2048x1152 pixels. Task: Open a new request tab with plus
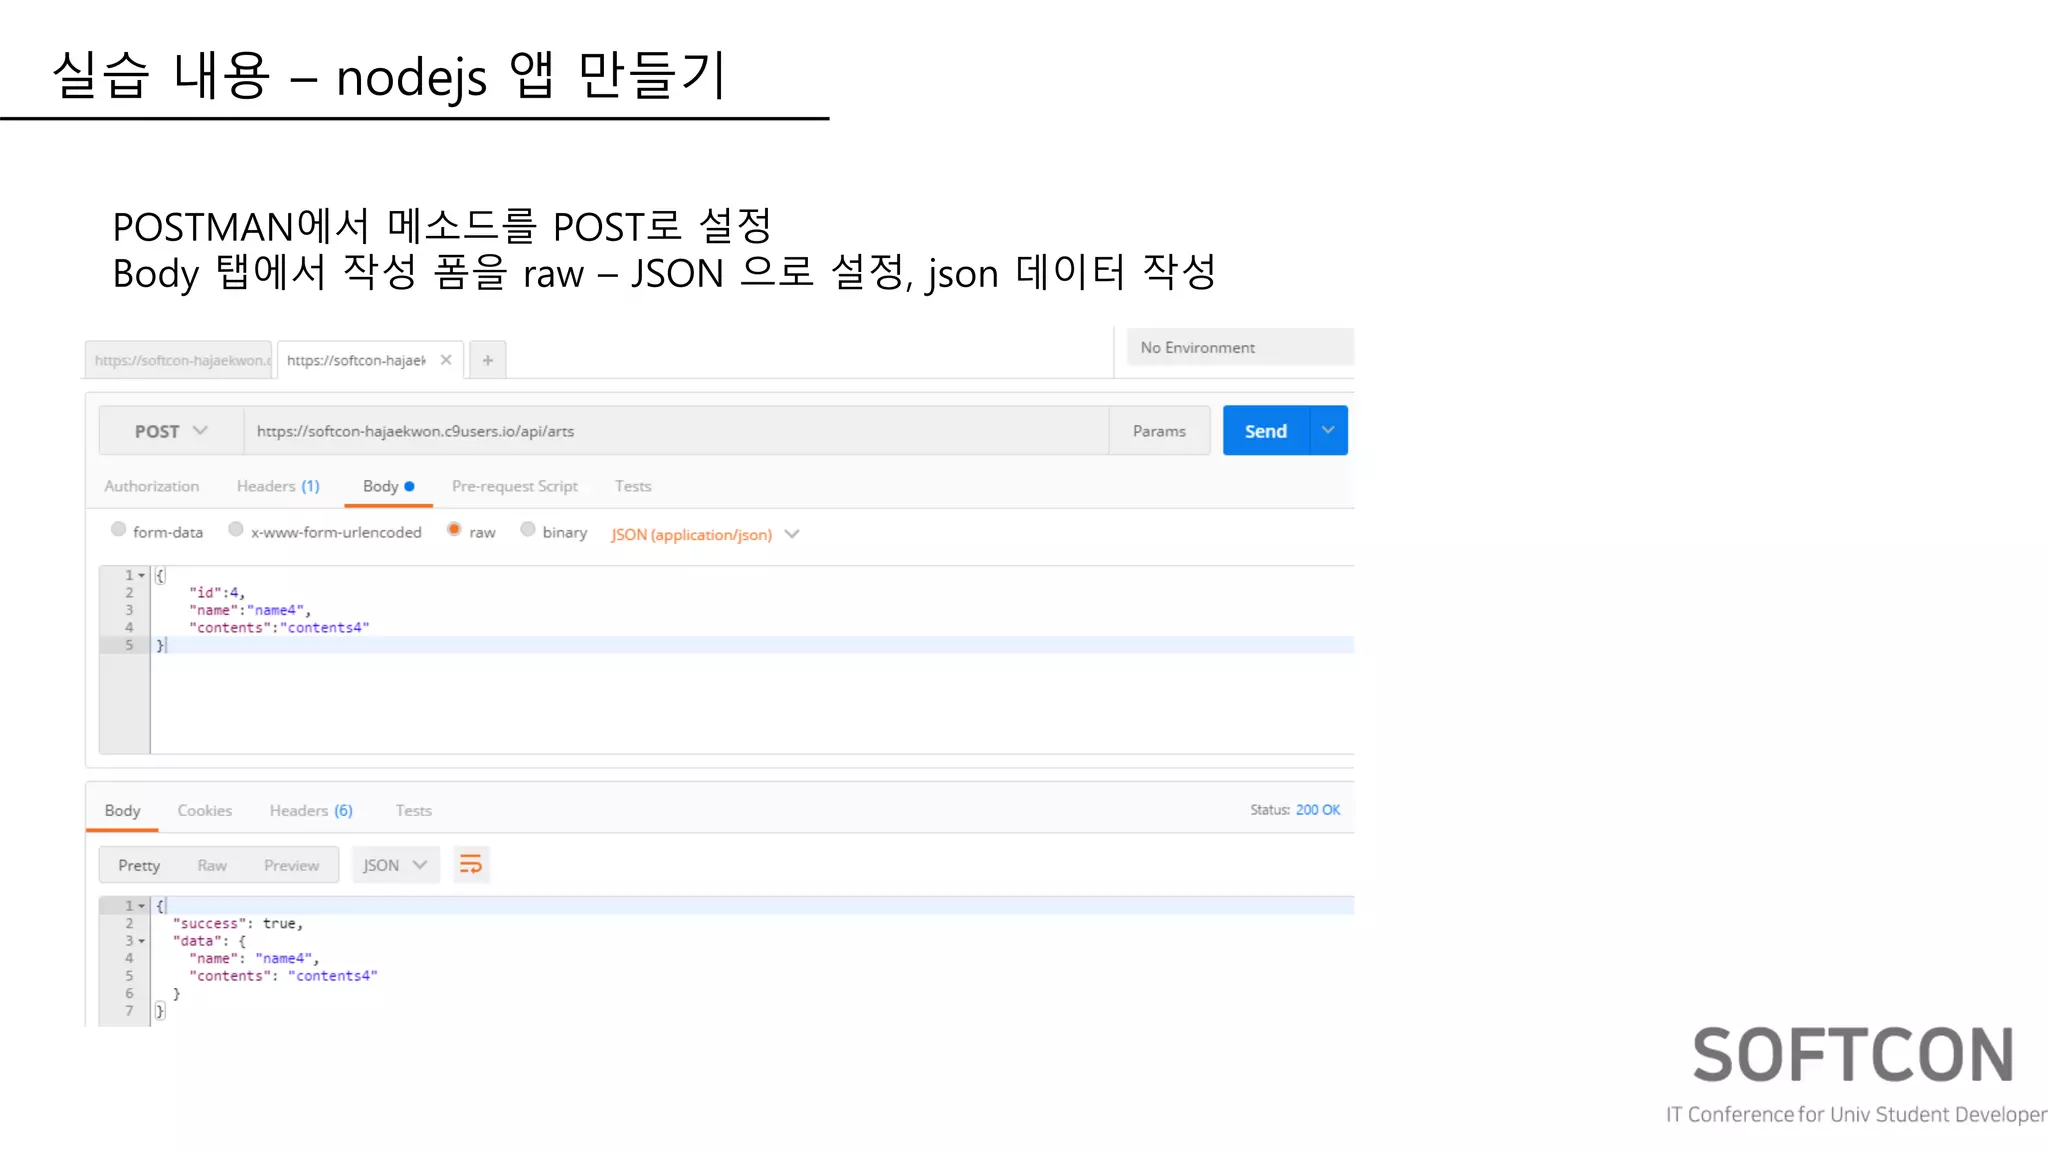pos(488,360)
